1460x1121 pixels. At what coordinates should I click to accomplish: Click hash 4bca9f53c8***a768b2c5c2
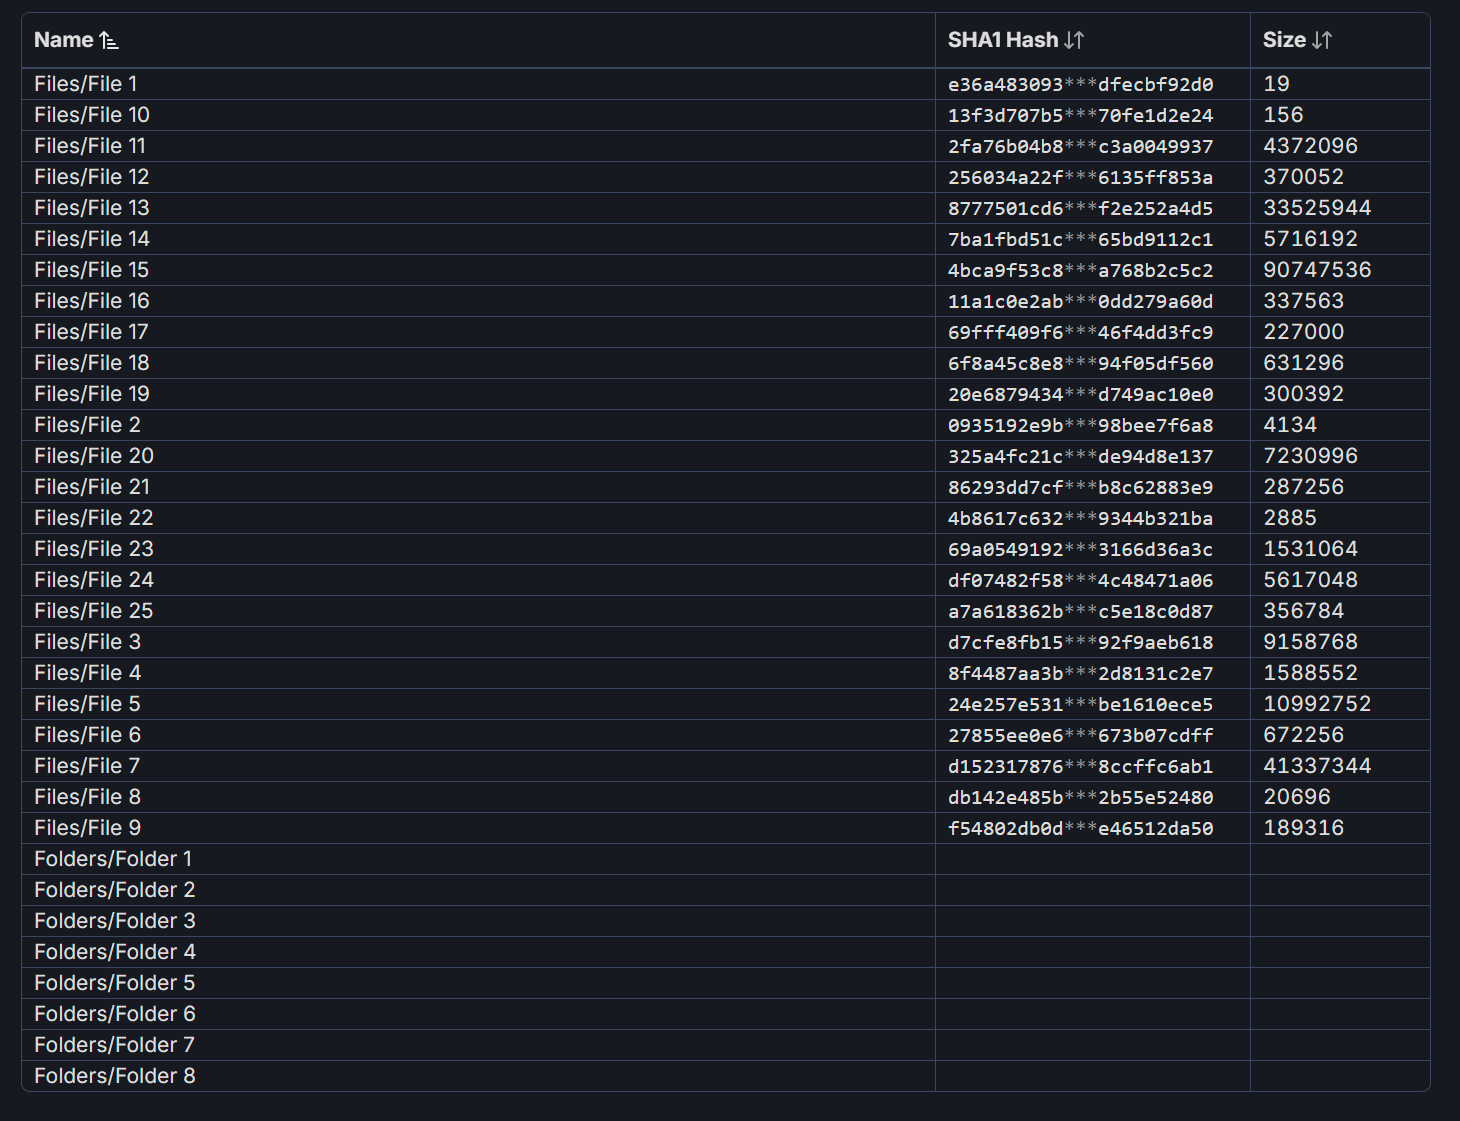pos(1080,271)
